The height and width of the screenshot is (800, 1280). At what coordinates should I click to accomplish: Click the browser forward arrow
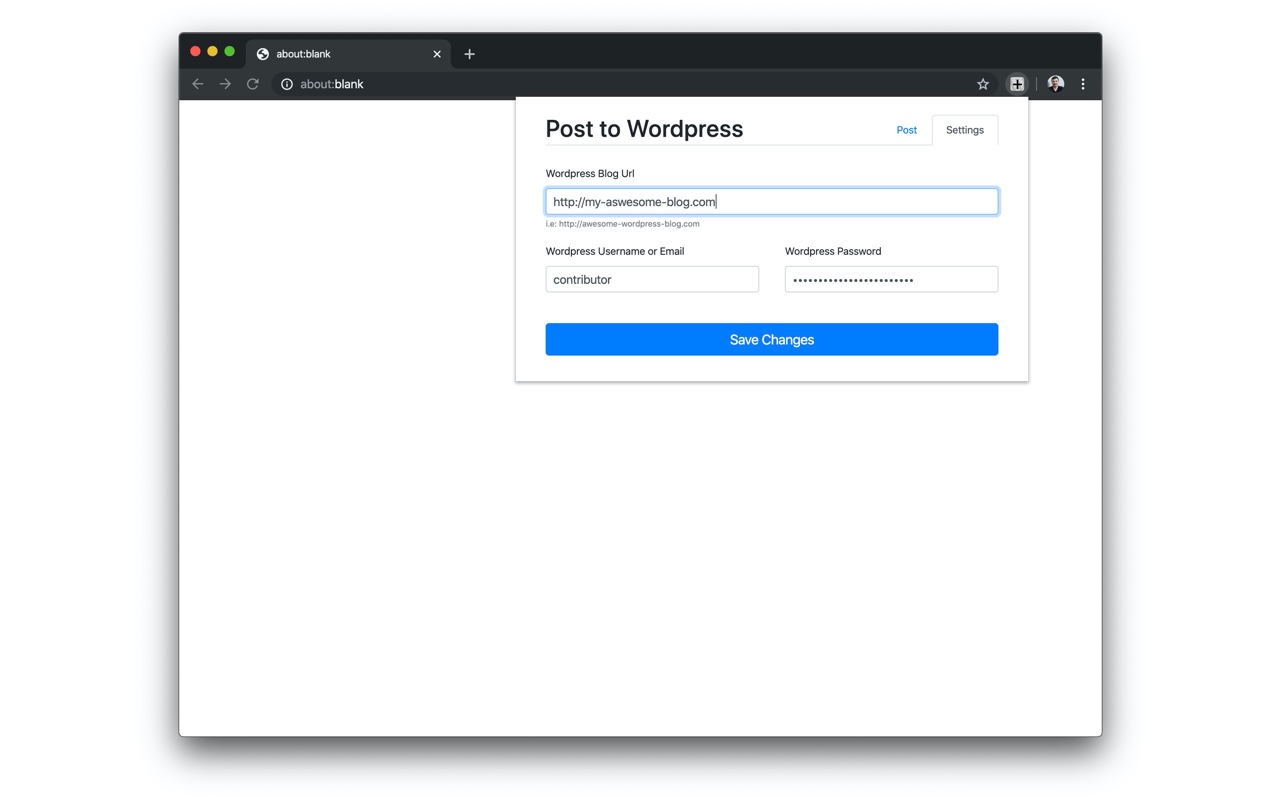click(x=225, y=84)
